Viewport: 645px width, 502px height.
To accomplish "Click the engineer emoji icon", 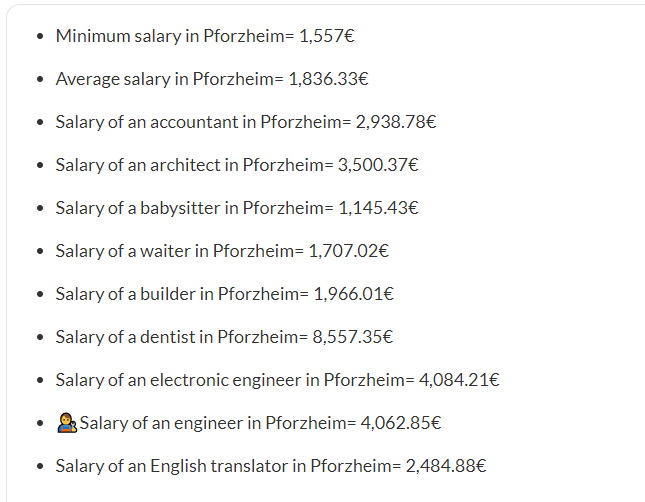I will pyautogui.click(x=66, y=423).
